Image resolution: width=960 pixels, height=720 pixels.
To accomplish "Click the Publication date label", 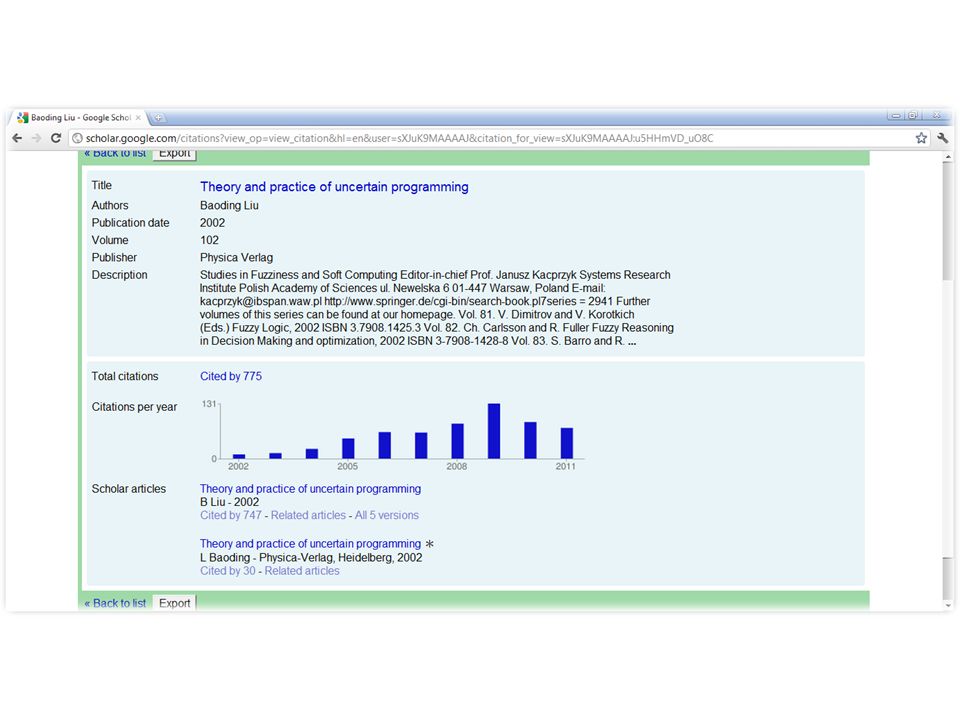I will pyautogui.click(x=130, y=223).
